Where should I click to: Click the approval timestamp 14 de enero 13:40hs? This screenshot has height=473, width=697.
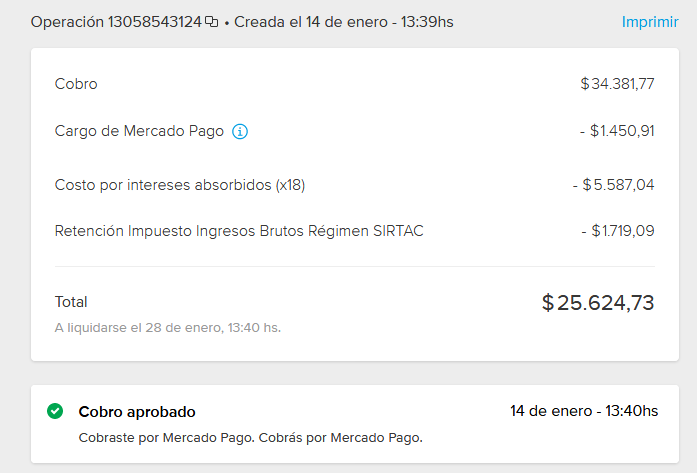pos(584,411)
